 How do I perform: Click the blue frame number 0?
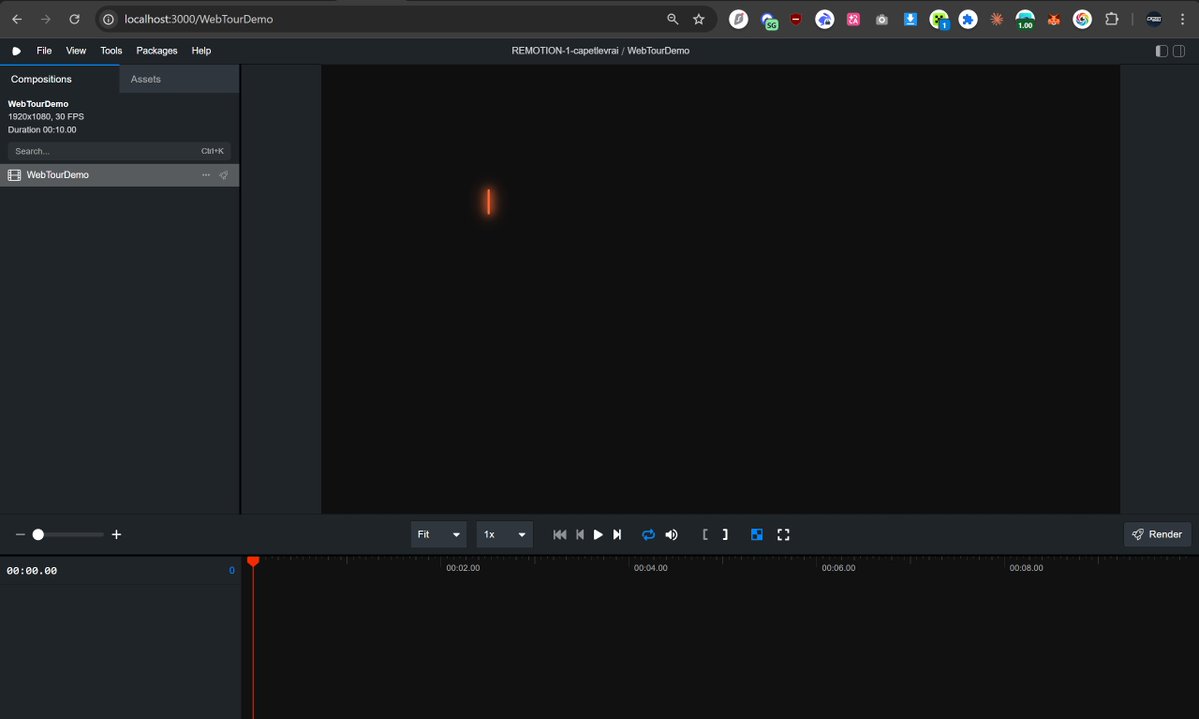click(232, 571)
